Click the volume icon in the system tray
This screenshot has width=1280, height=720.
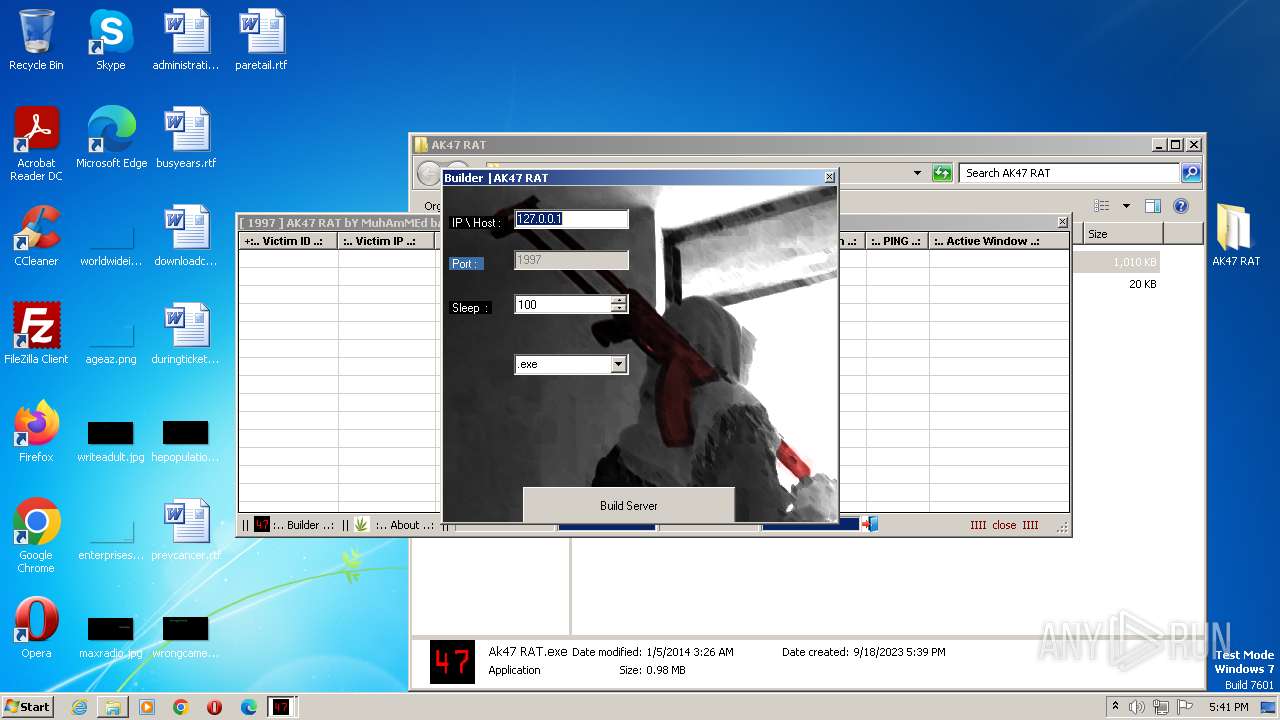click(x=1137, y=707)
